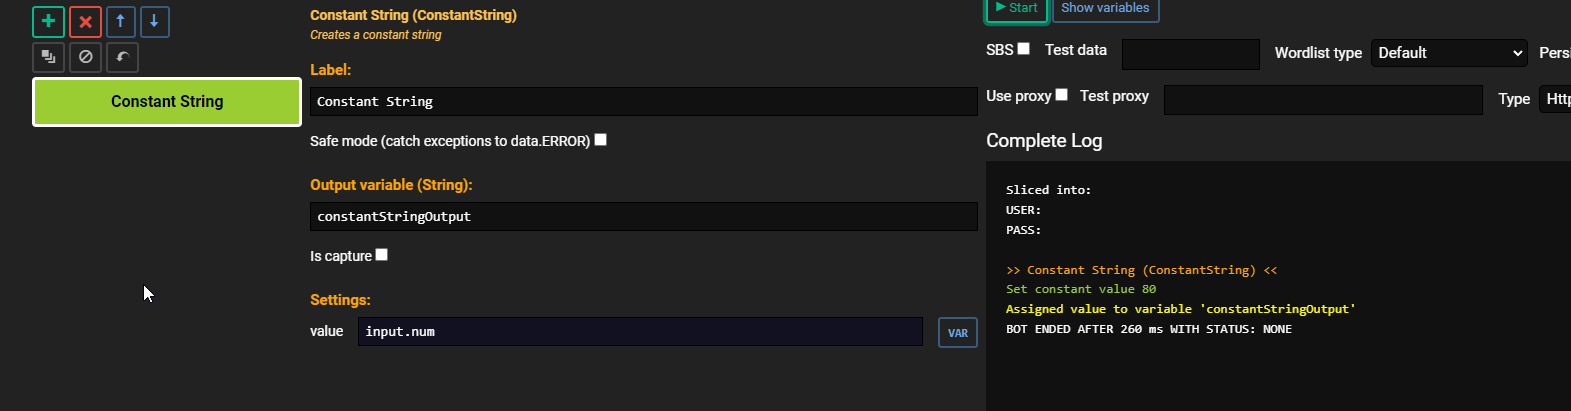1571x411 pixels.
Task: Open the Wordlist type dropdown
Action: point(1449,53)
